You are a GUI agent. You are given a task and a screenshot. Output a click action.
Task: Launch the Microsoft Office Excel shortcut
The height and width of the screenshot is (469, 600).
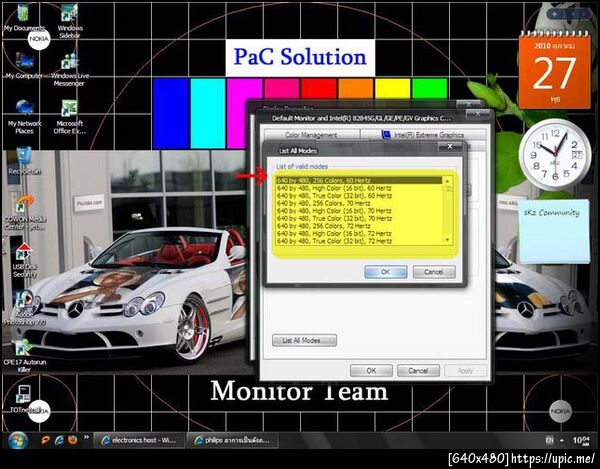[70, 116]
